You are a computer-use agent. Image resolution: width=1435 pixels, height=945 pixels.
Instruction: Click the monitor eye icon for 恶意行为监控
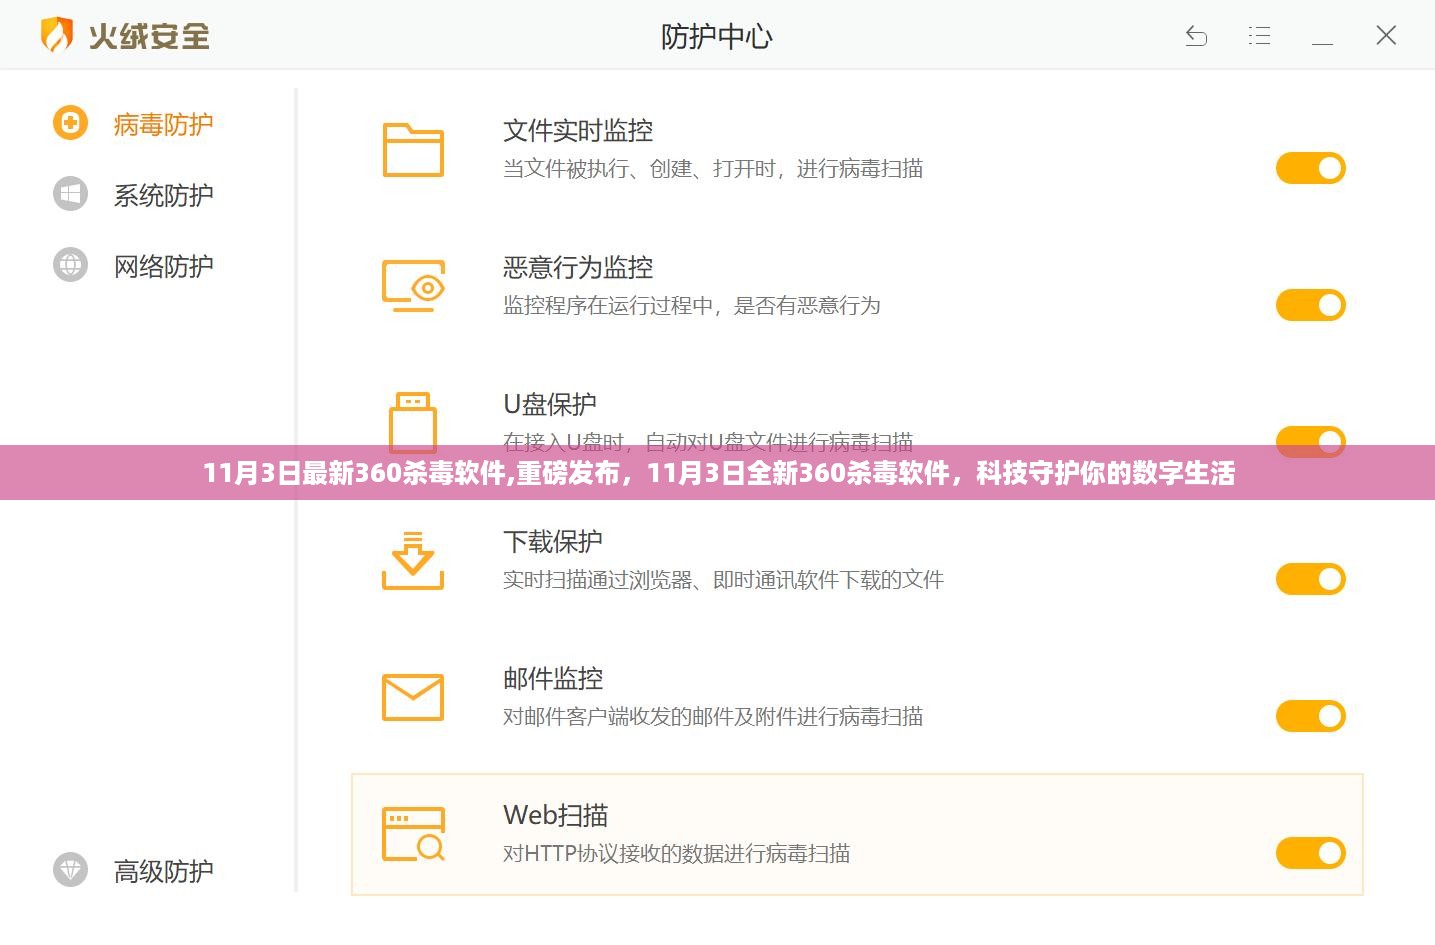[413, 286]
